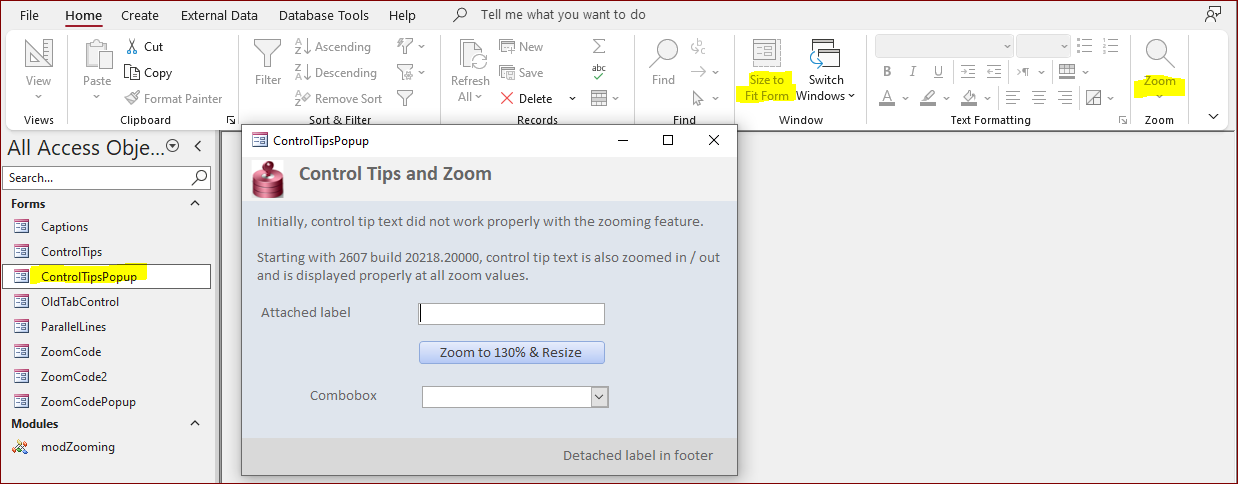1238x484 pixels.
Task: Align text right
Action: [x=1066, y=98]
